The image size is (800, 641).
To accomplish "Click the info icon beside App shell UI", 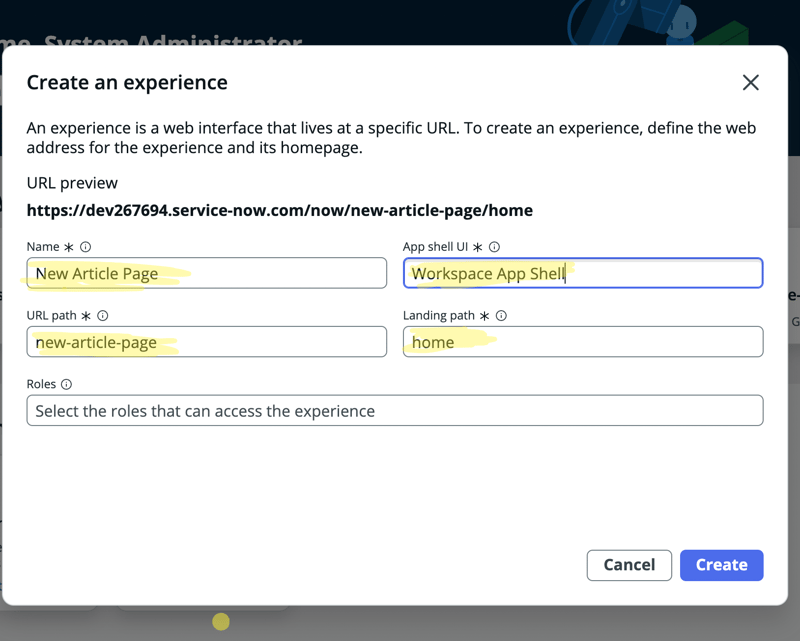I will 494,247.
